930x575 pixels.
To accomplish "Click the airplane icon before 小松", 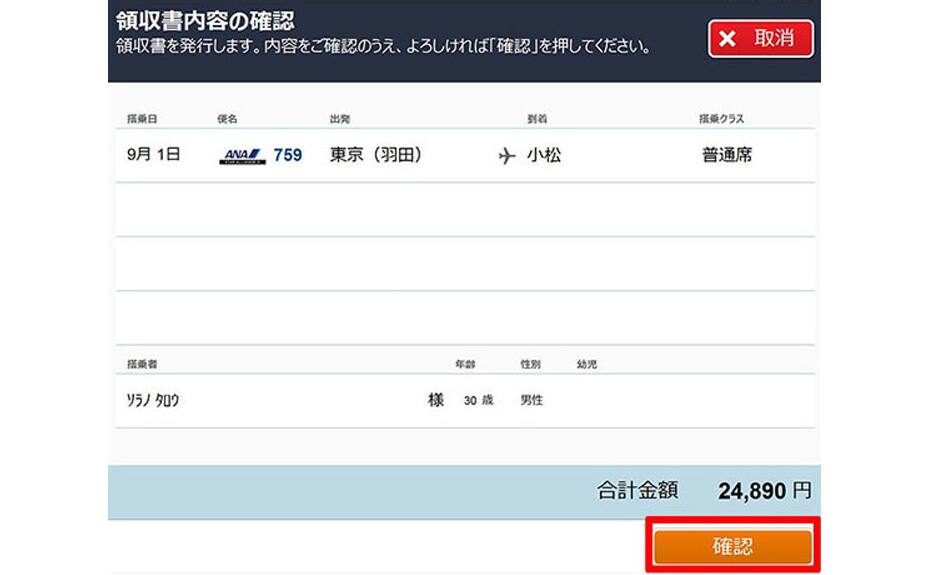I will click(x=507, y=156).
